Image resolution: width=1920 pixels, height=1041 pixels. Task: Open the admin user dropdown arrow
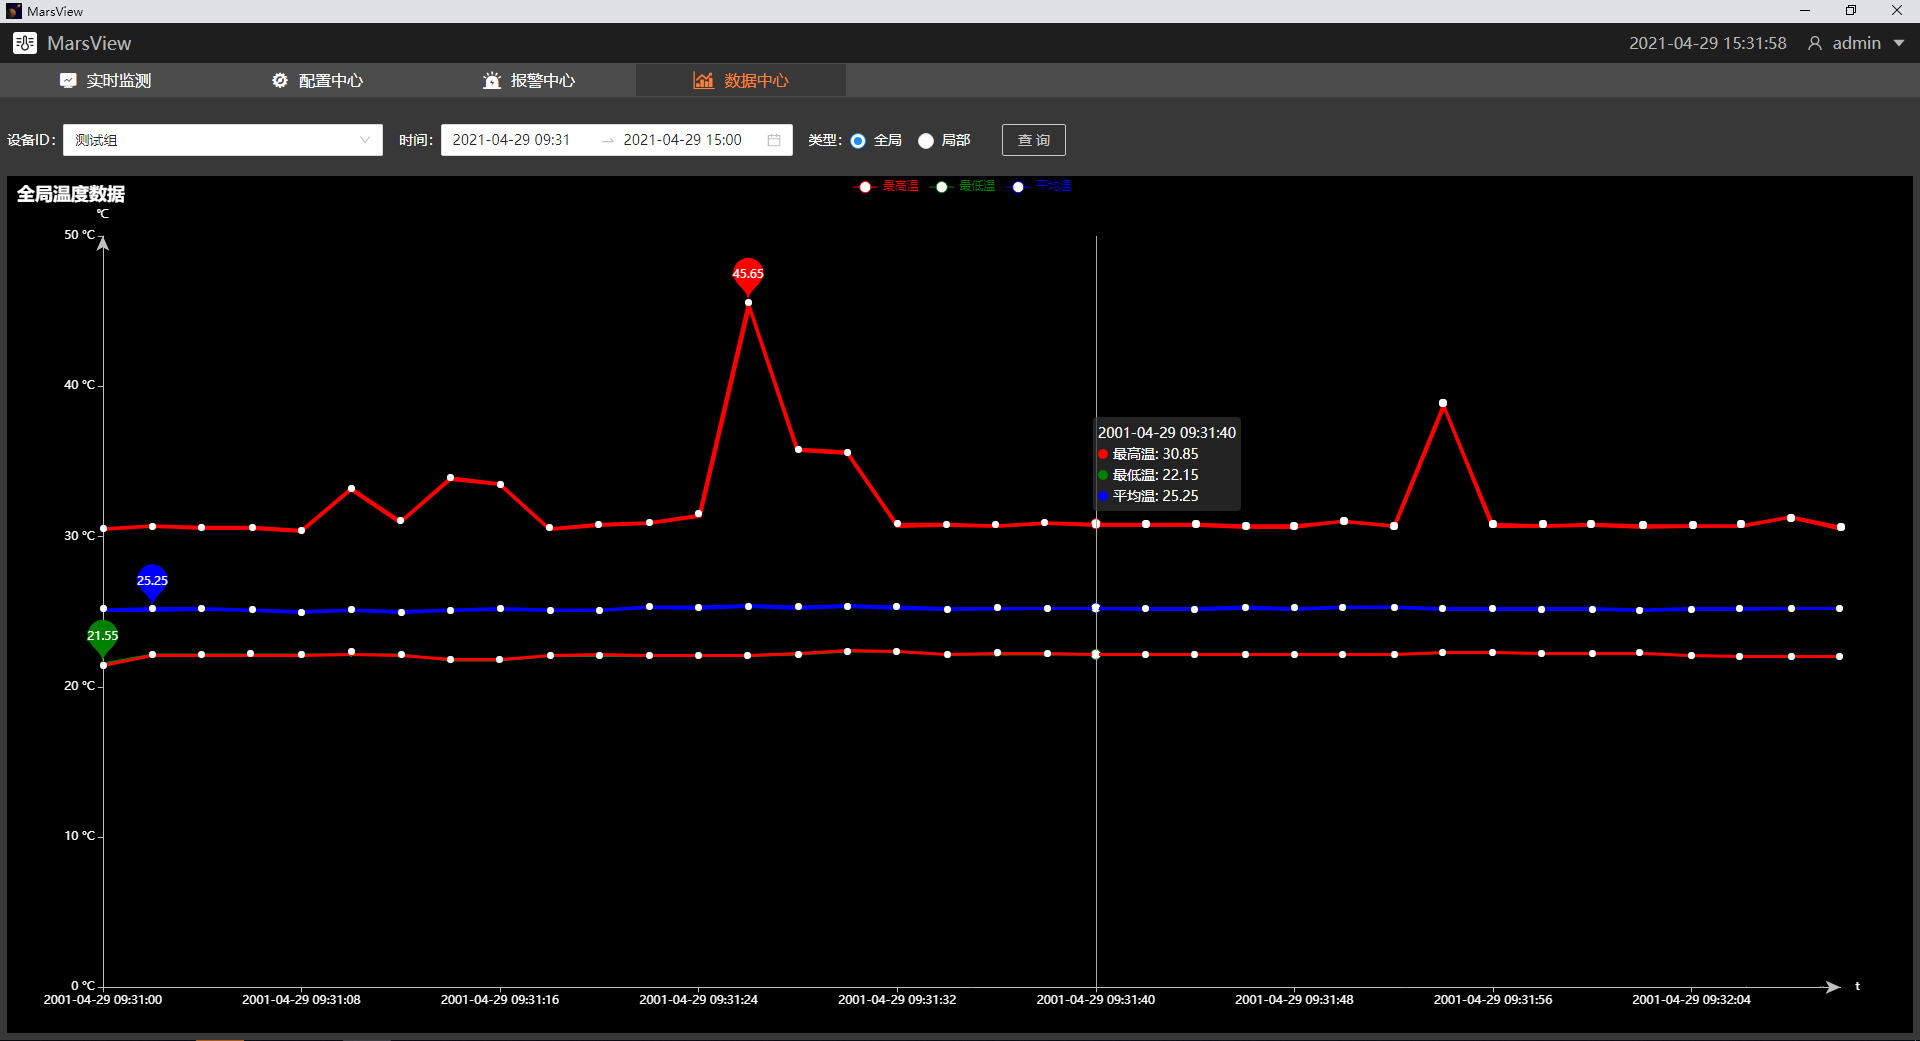(1899, 43)
